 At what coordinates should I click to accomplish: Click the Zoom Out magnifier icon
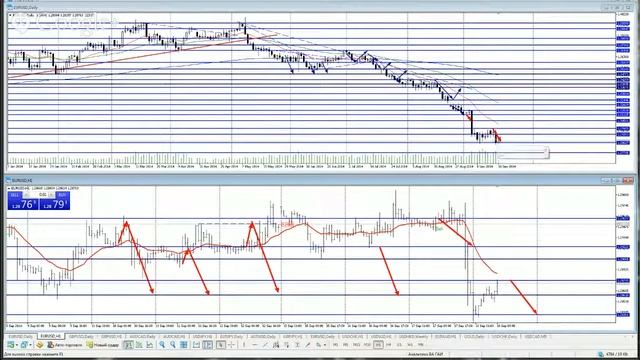(x=173, y=345)
